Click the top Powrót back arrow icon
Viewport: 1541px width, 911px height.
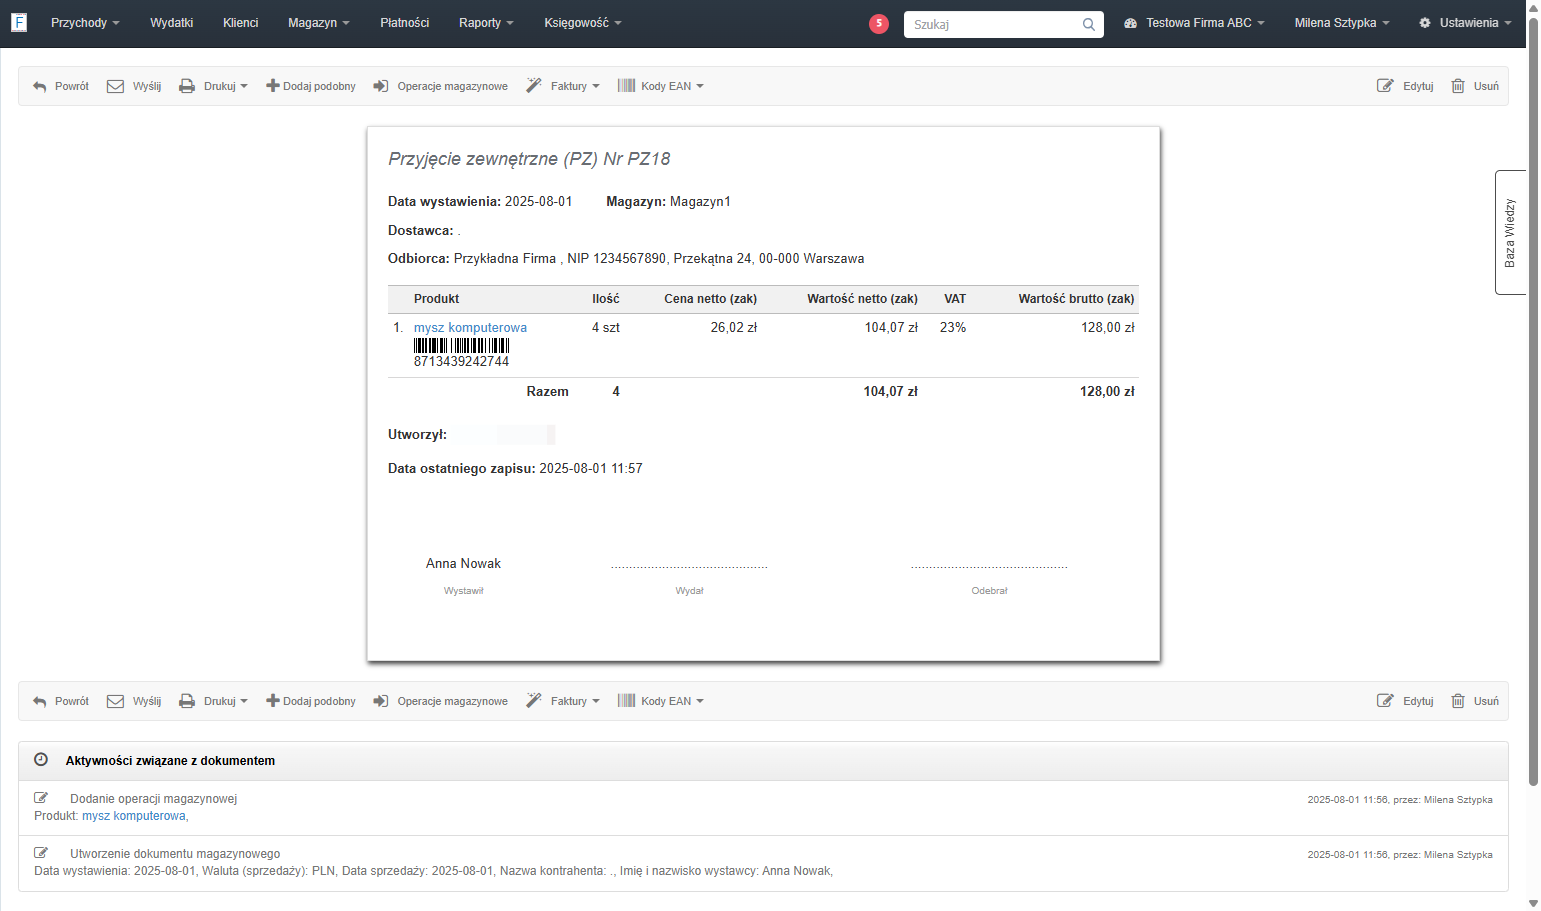tap(40, 86)
